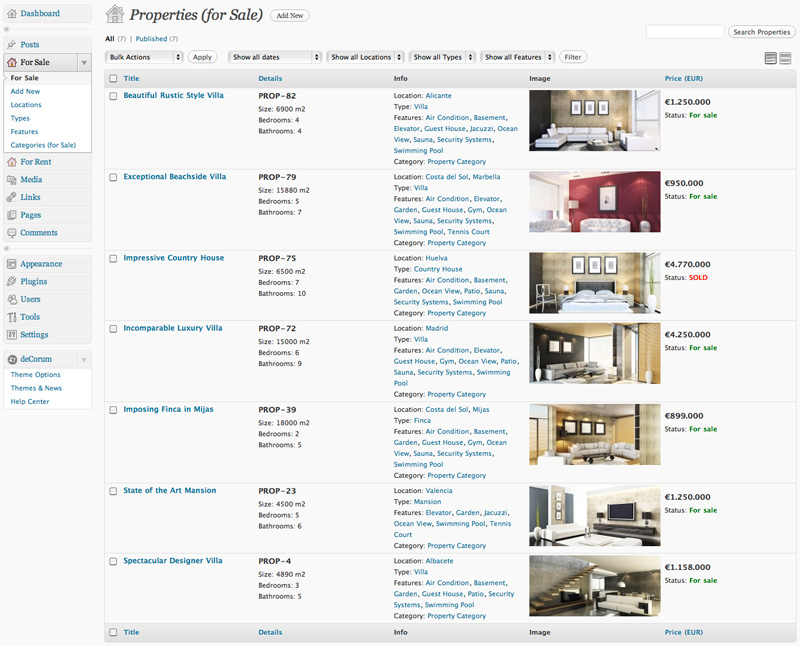This screenshot has width=800, height=646.
Task: Tick the Impressive Country House checkbox
Action: click(x=113, y=258)
